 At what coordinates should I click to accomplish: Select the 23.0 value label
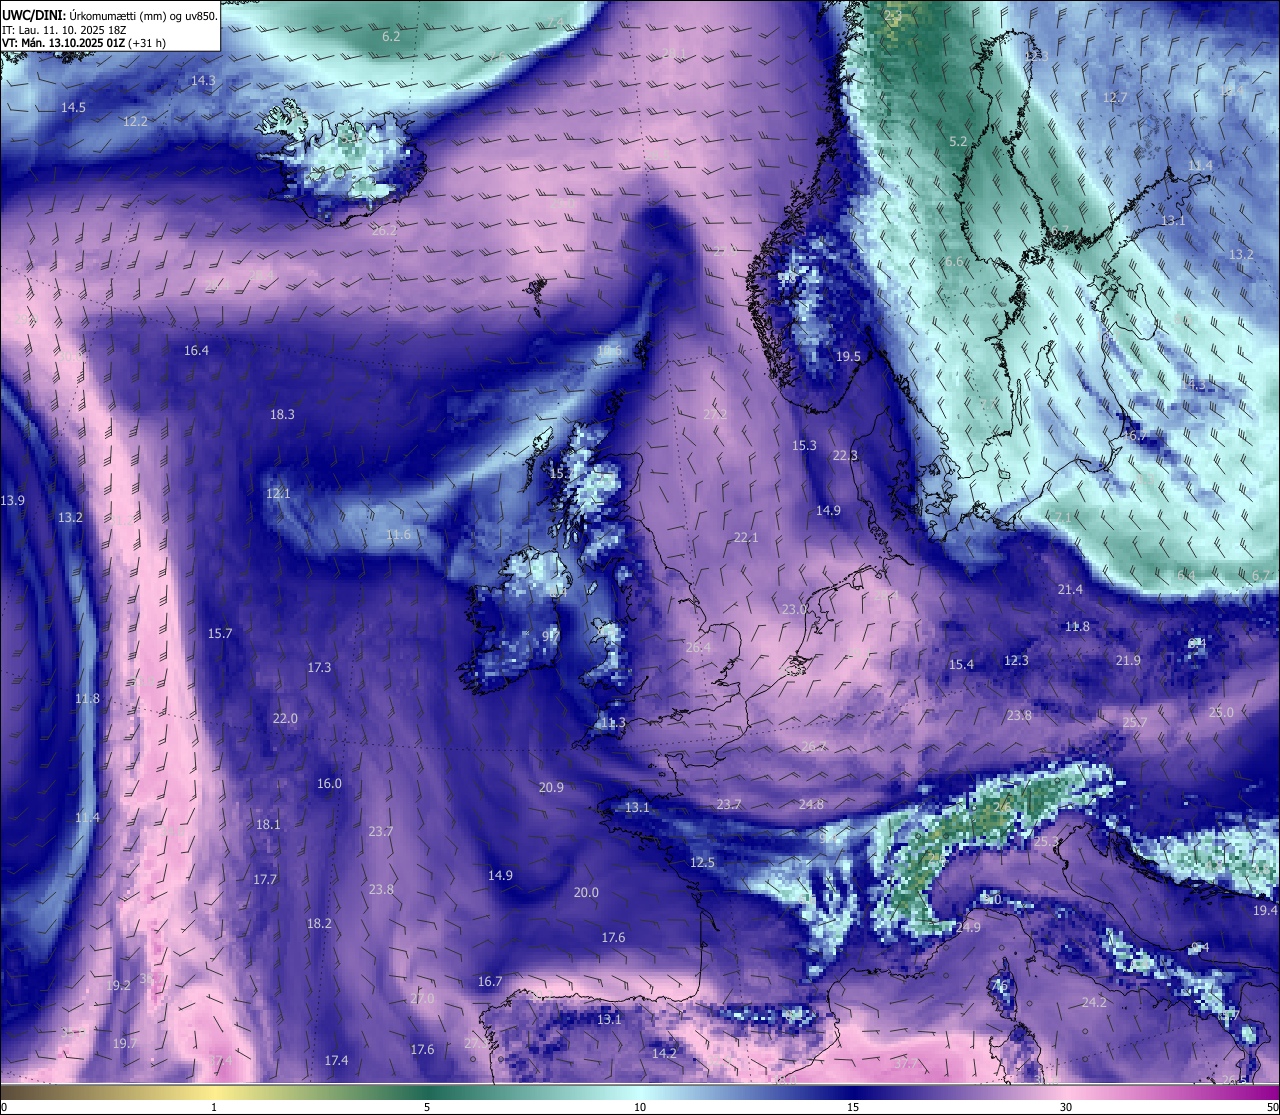tap(794, 610)
